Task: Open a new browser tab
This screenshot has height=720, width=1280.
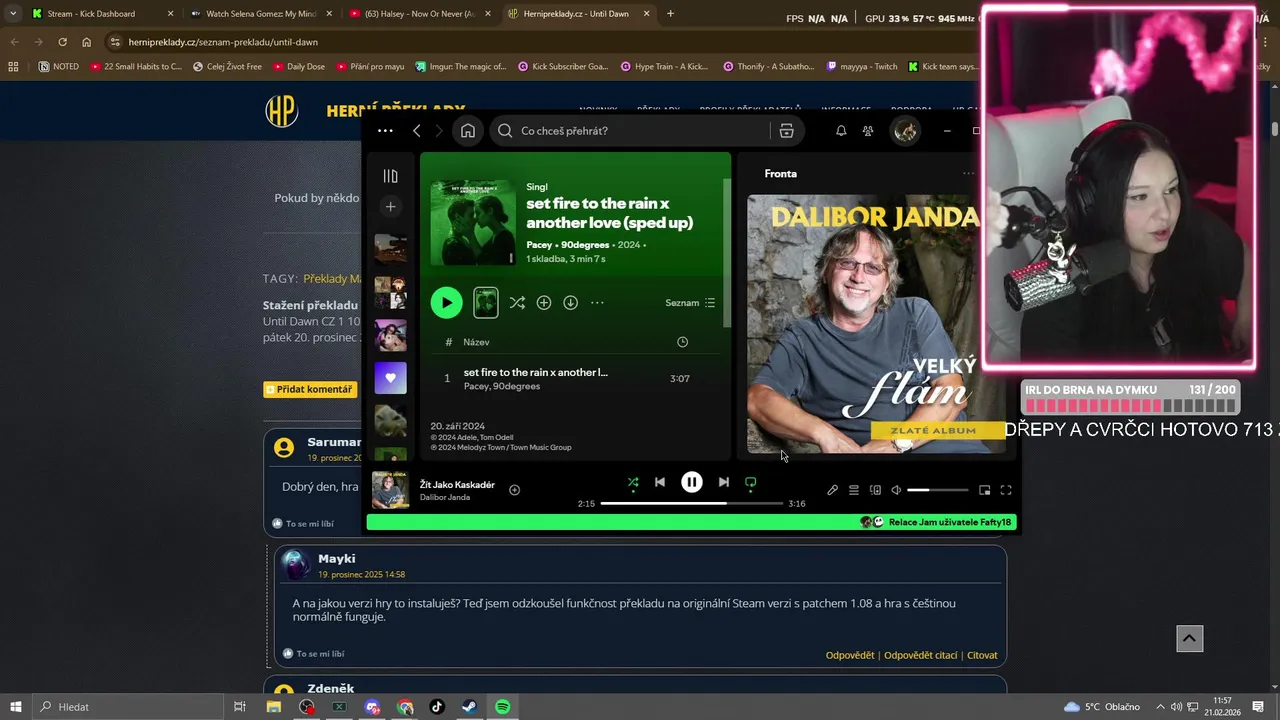Action: (x=670, y=14)
